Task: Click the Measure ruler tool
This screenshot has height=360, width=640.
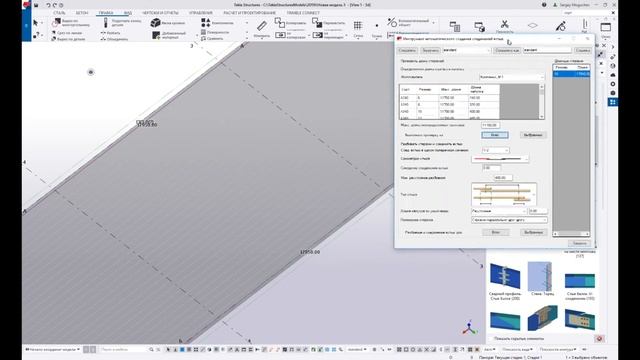Action: (x=262, y=26)
